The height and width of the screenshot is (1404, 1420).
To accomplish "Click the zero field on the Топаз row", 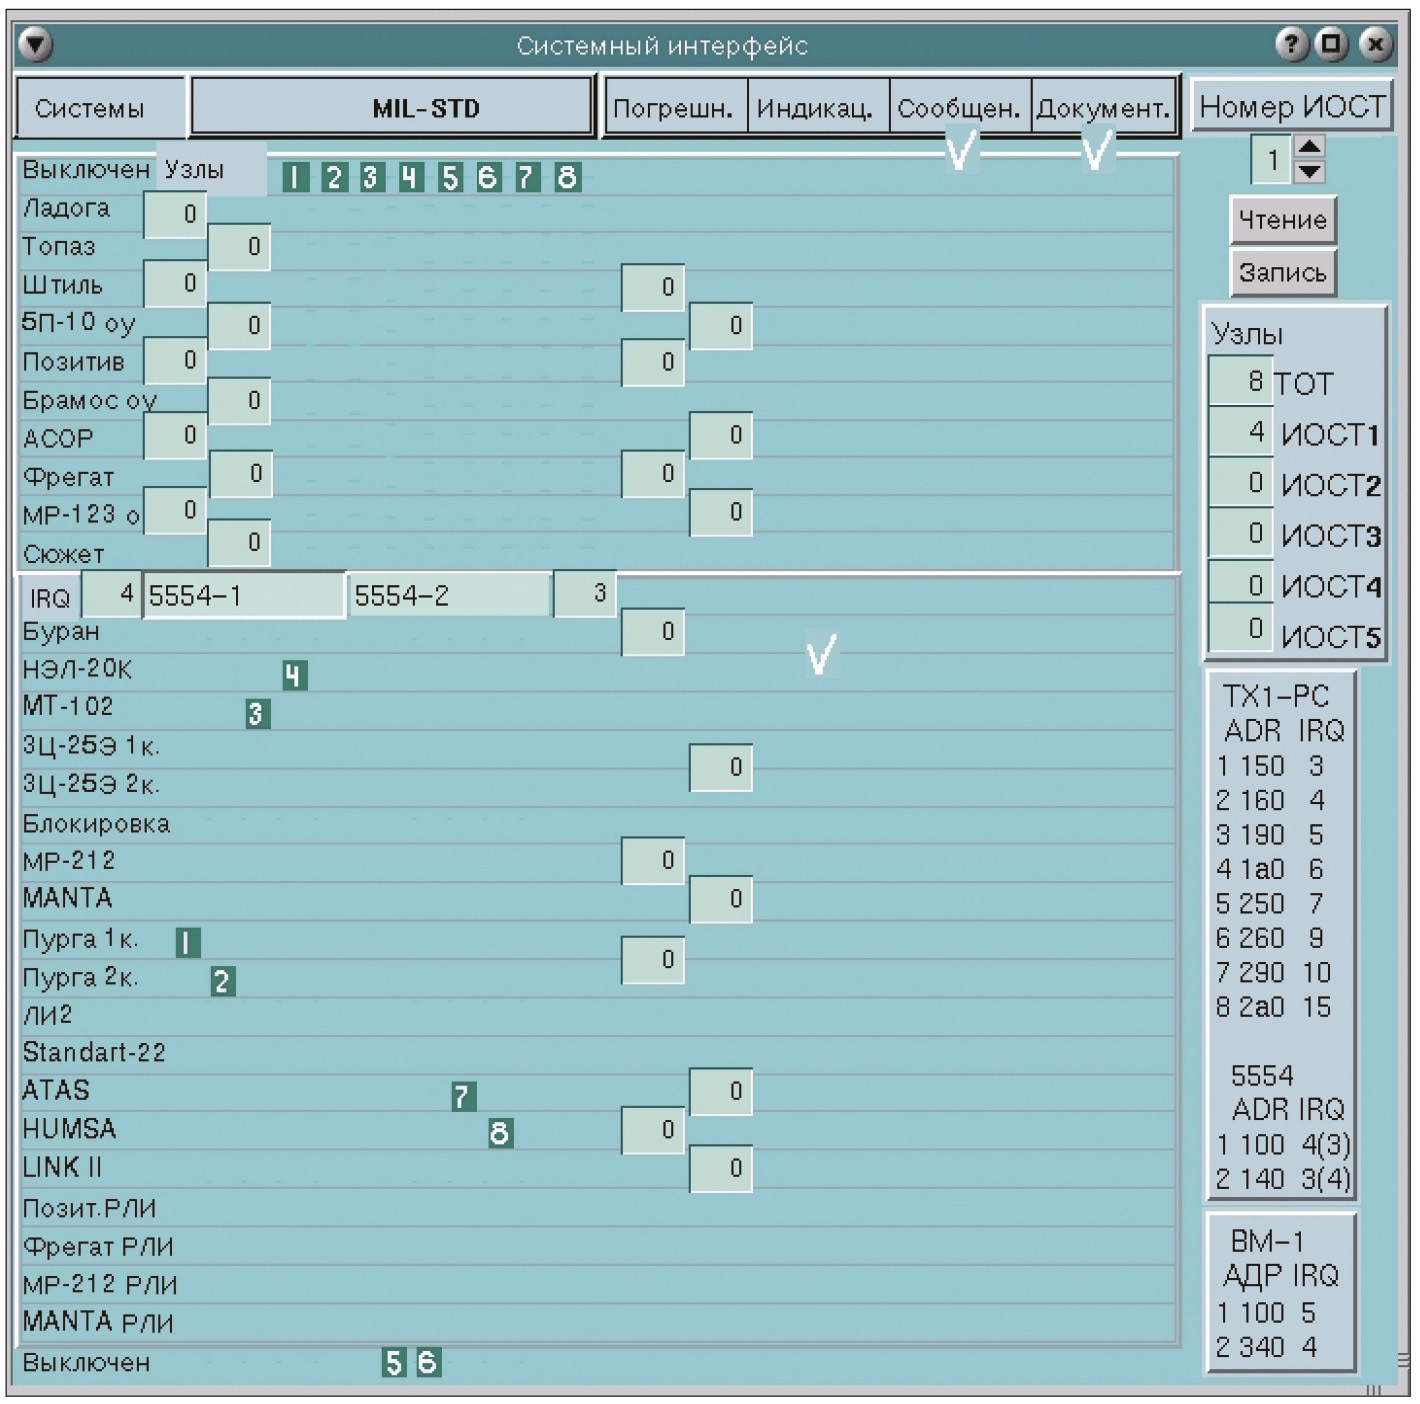I will click(239, 247).
